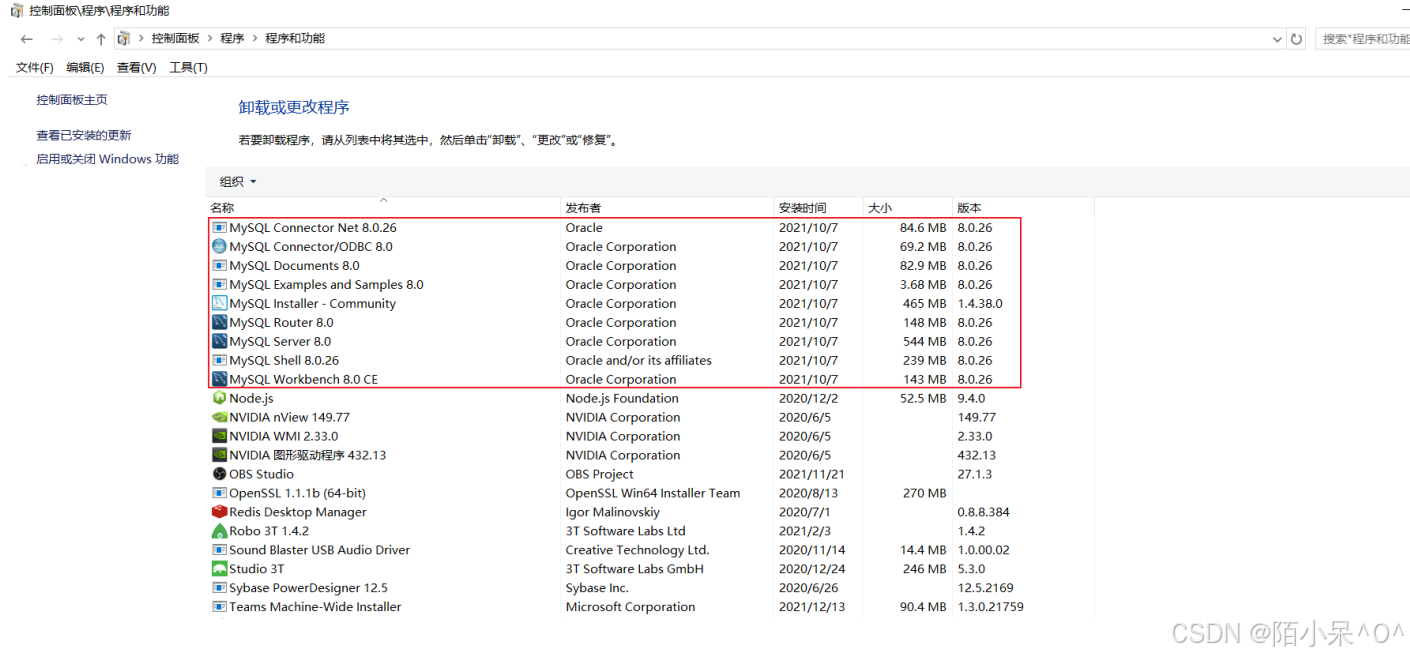
Task: Sort by the 发布者 column header
Action: [667, 208]
